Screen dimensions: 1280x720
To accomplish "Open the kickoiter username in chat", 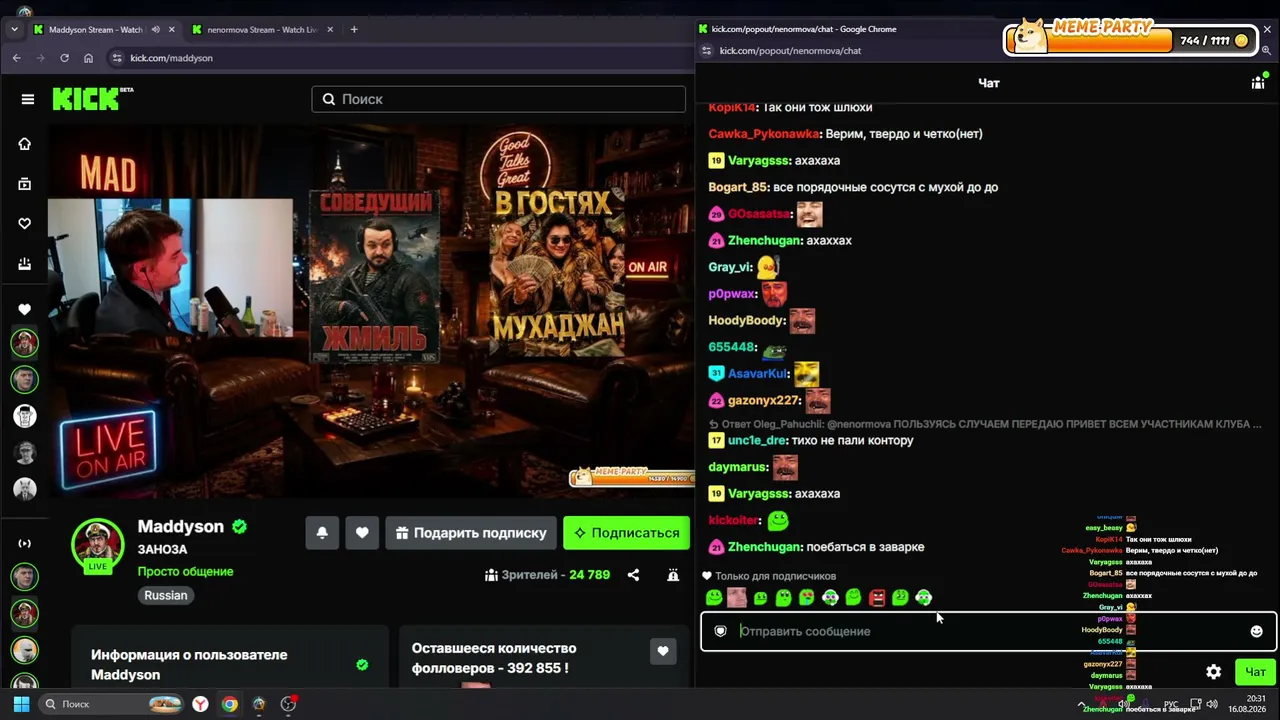I will (734, 520).
